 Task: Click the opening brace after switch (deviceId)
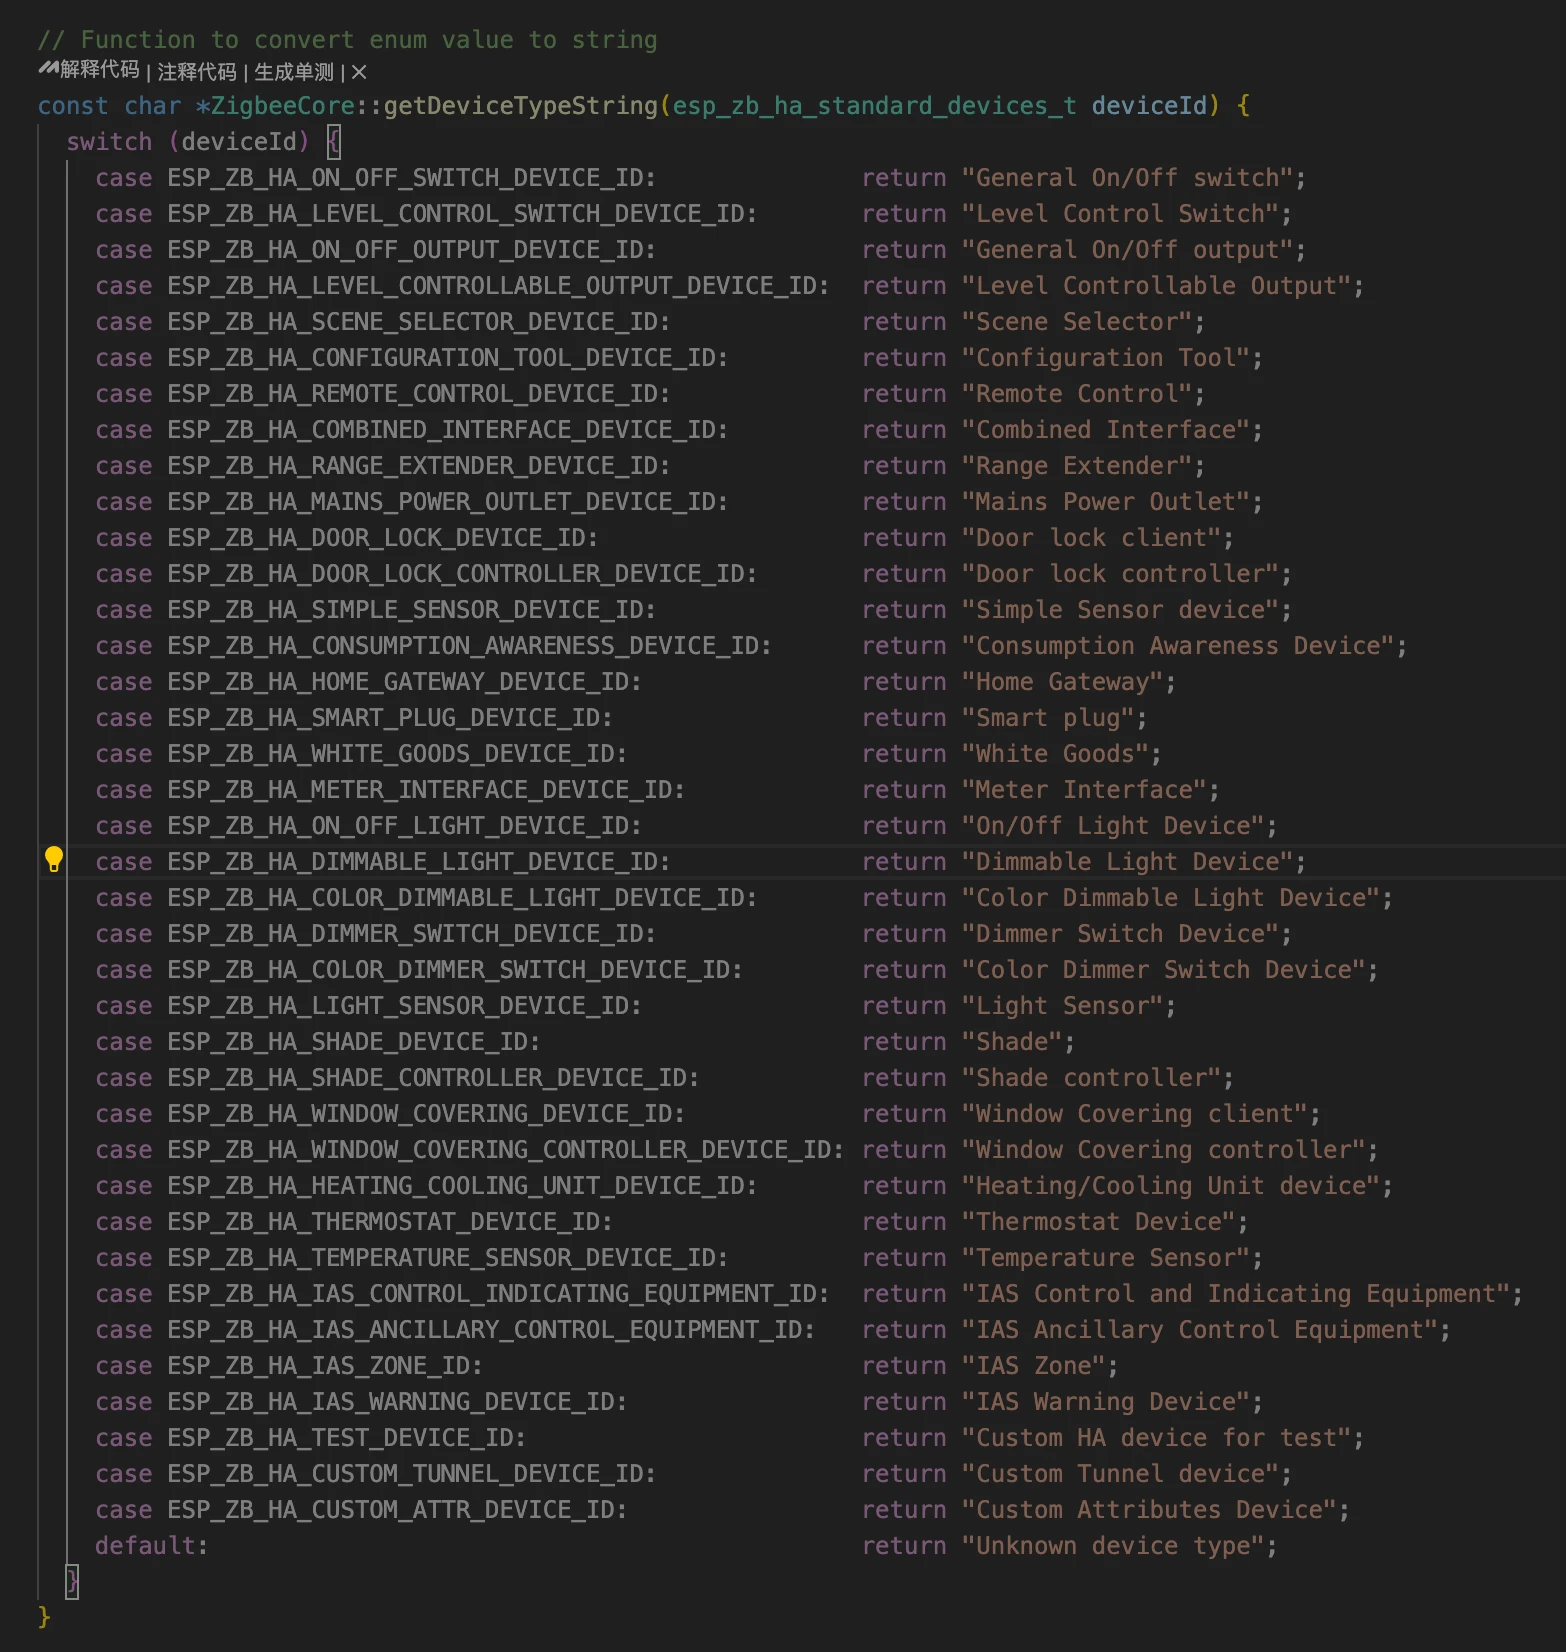(334, 142)
